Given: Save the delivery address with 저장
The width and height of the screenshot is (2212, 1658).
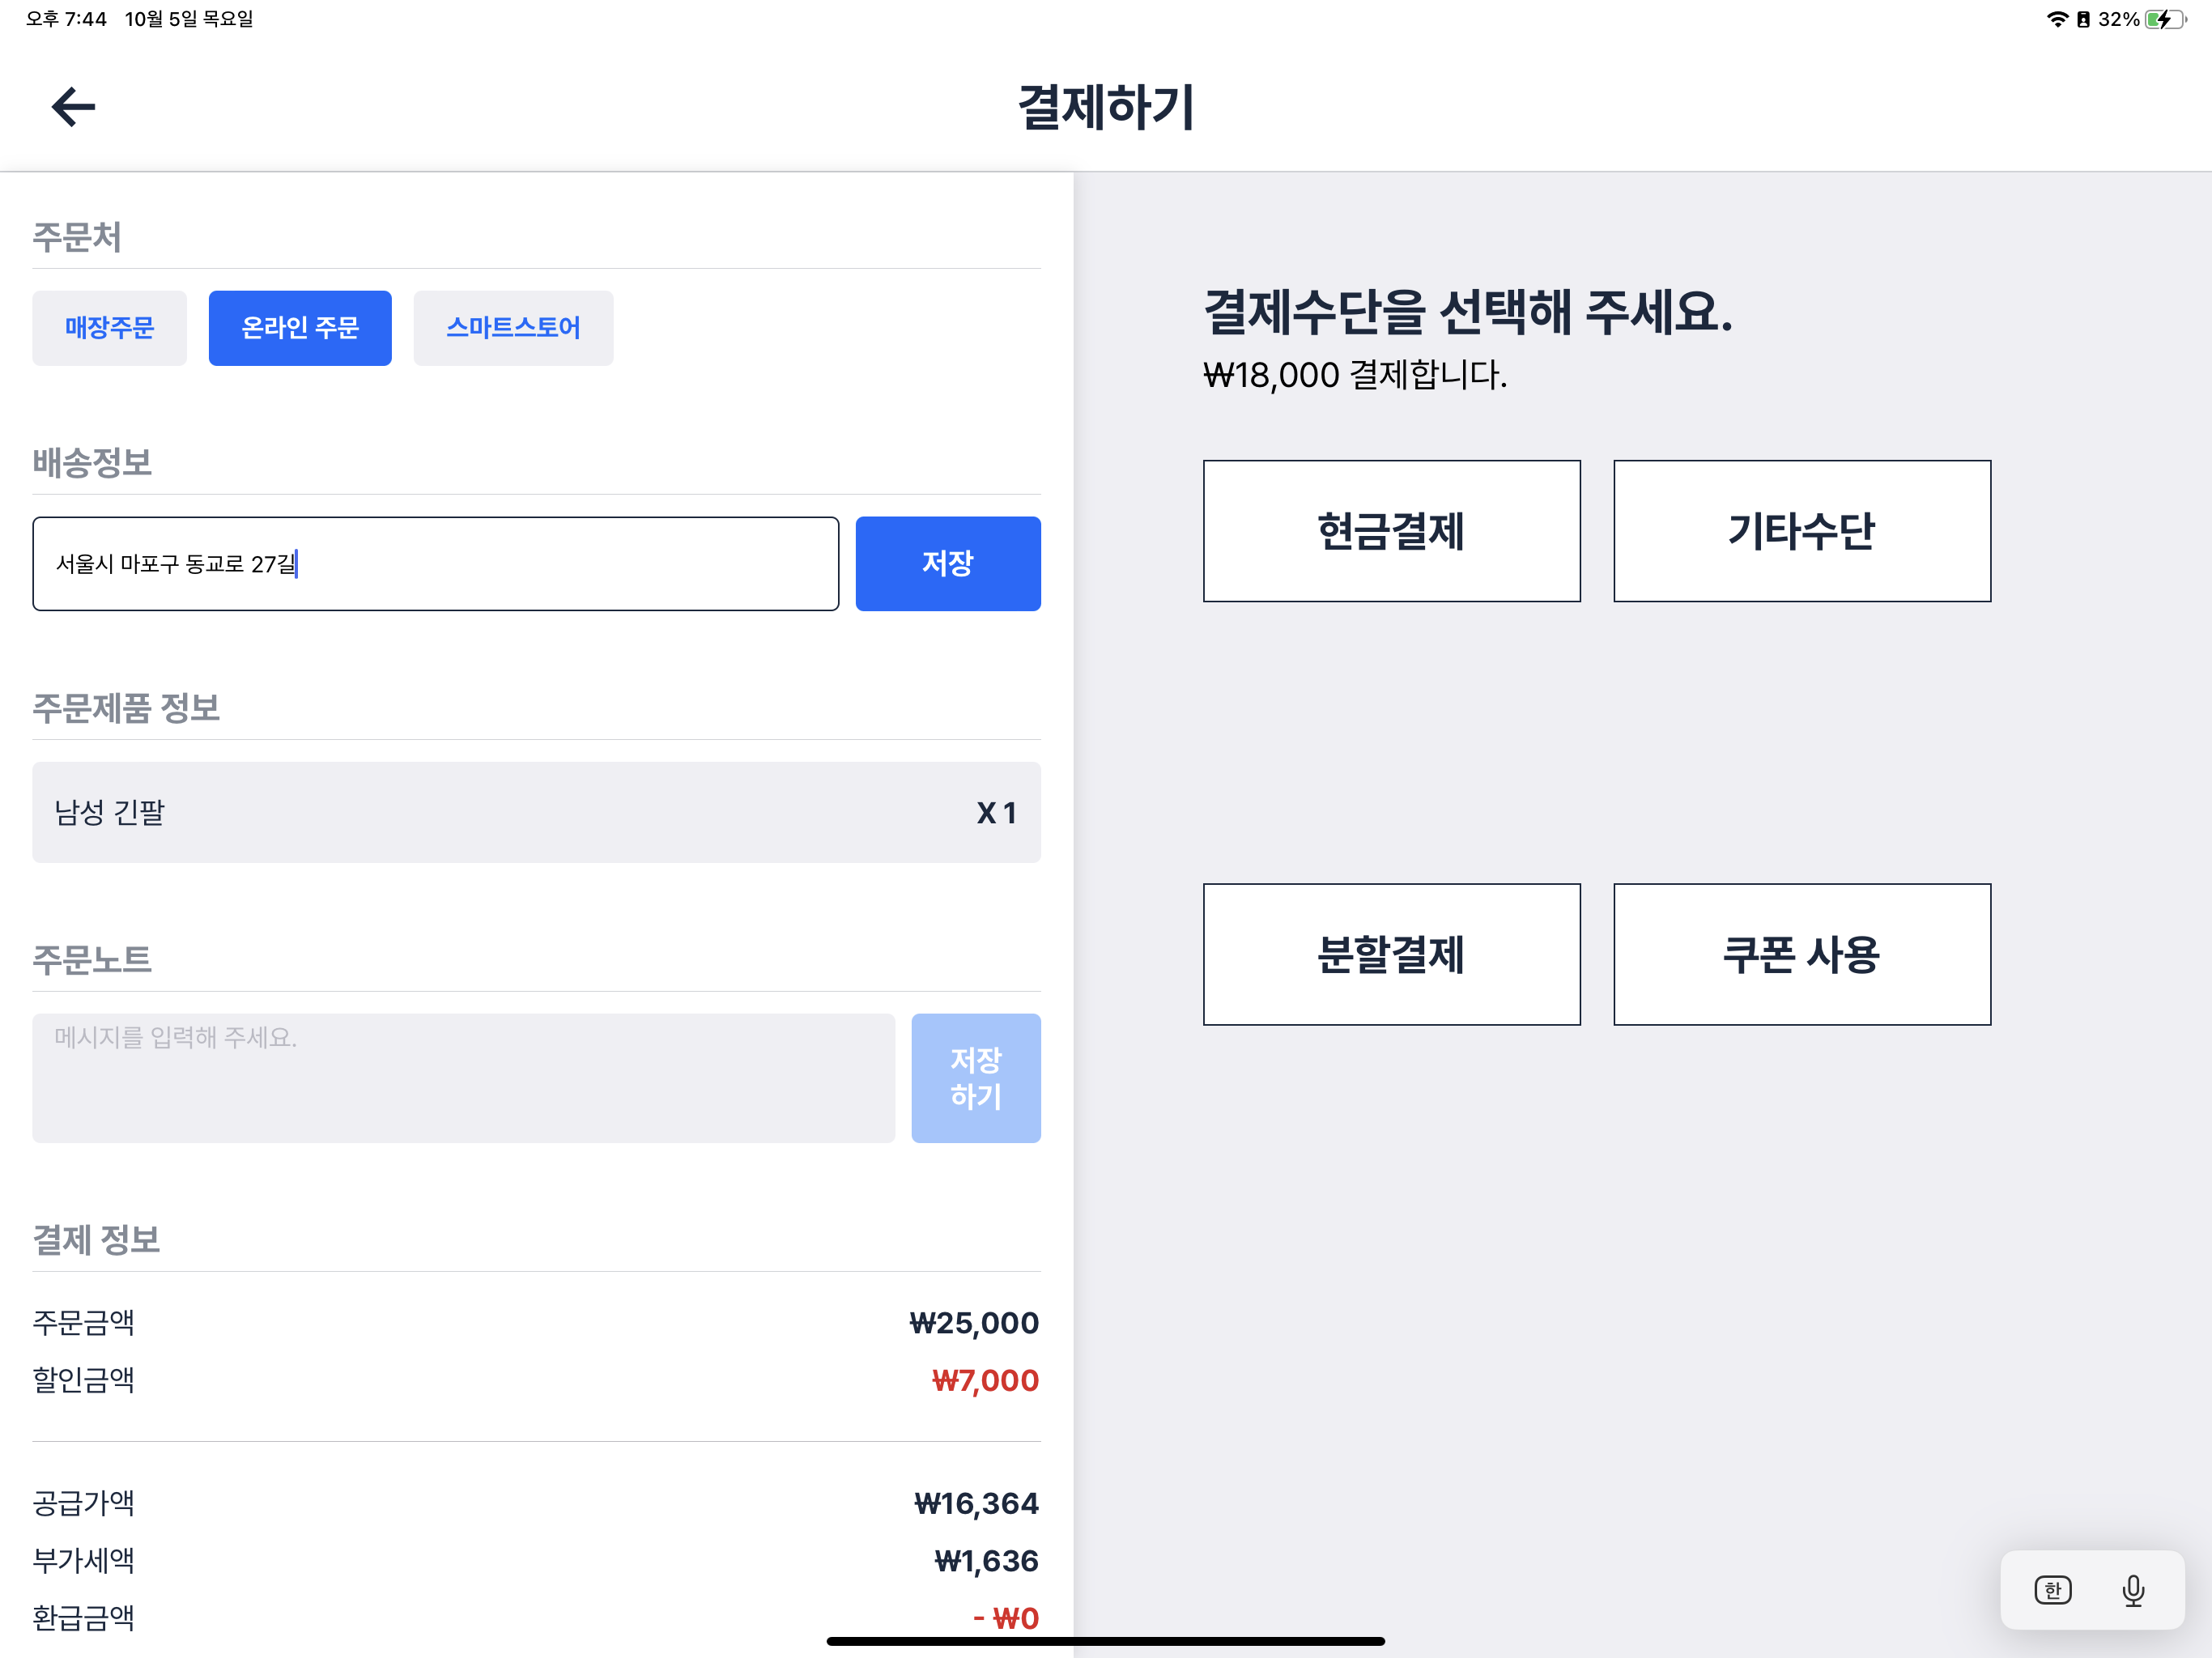Looking at the screenshot, I should click(947, 564).
